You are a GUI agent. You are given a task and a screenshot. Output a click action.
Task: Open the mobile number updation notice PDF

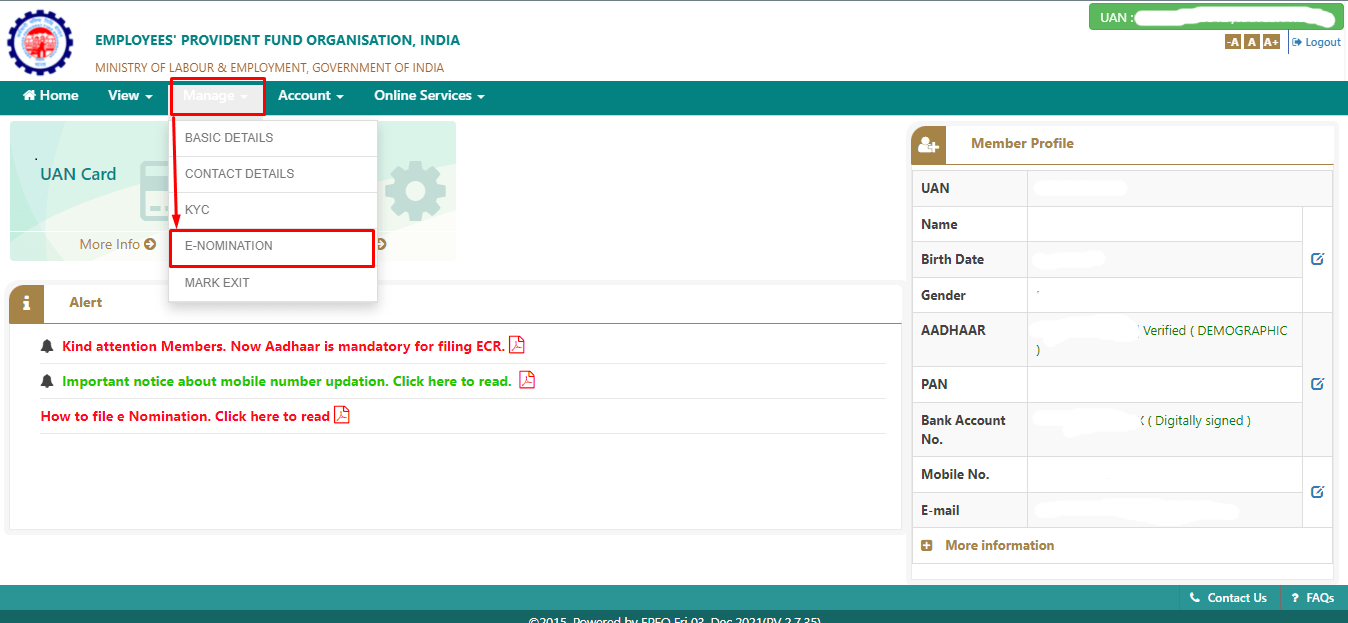pyautogui.click(x=528, y=380)
